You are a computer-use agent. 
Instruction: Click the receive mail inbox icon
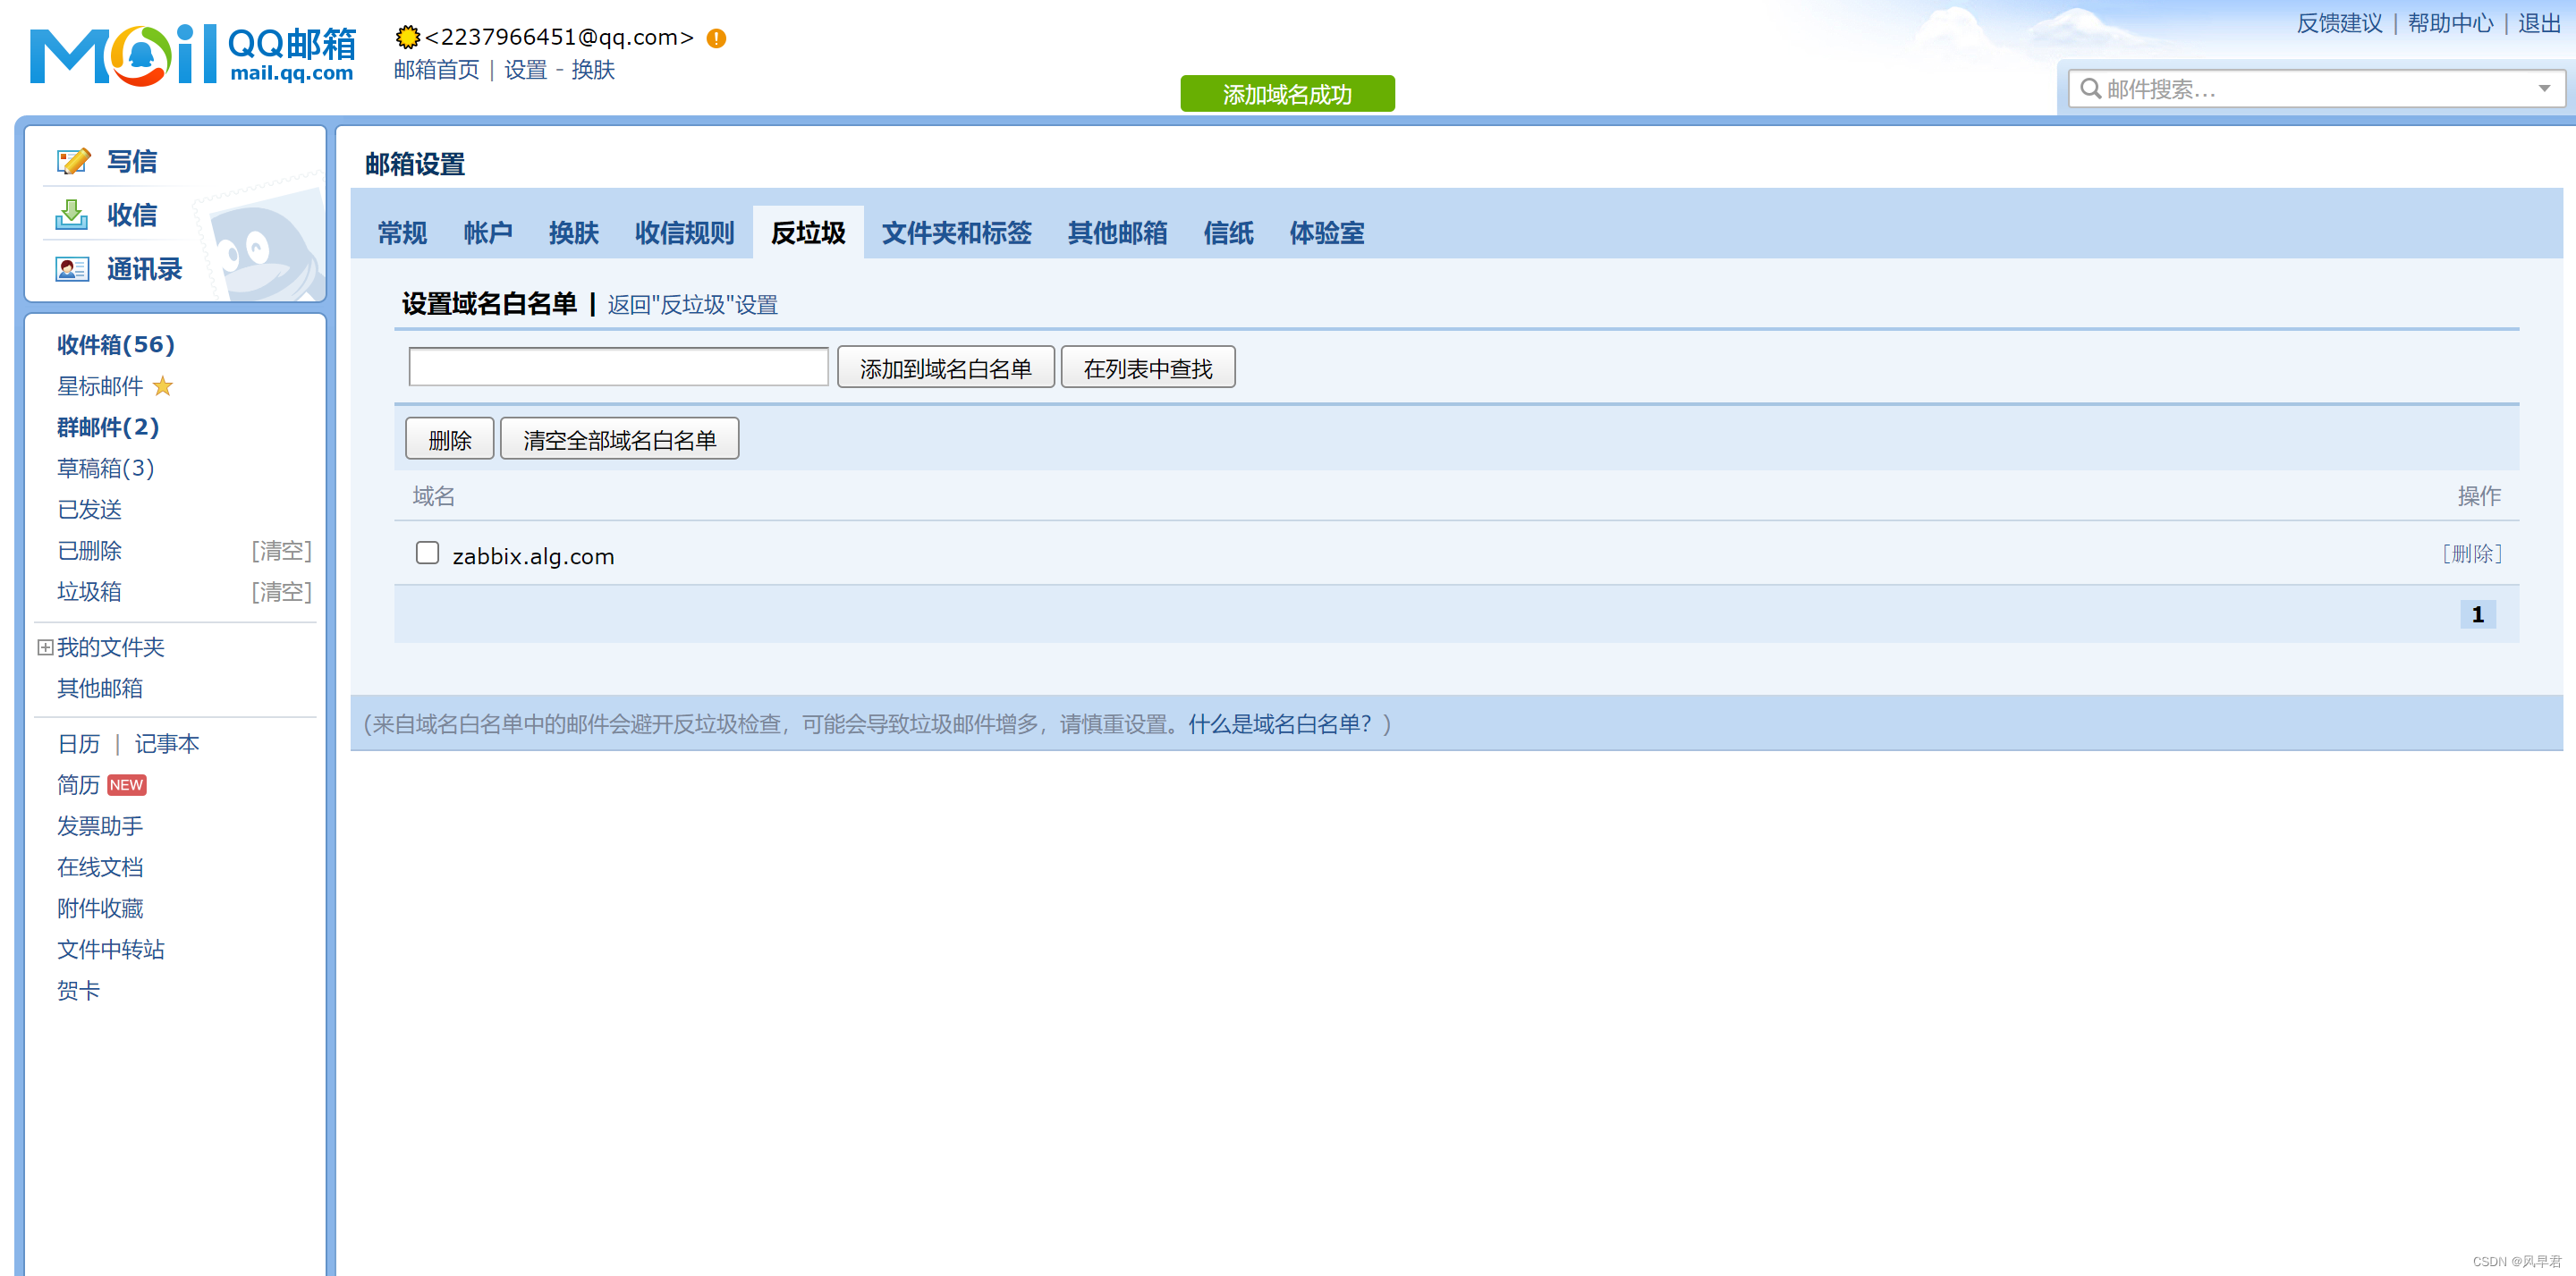[71, 214]
